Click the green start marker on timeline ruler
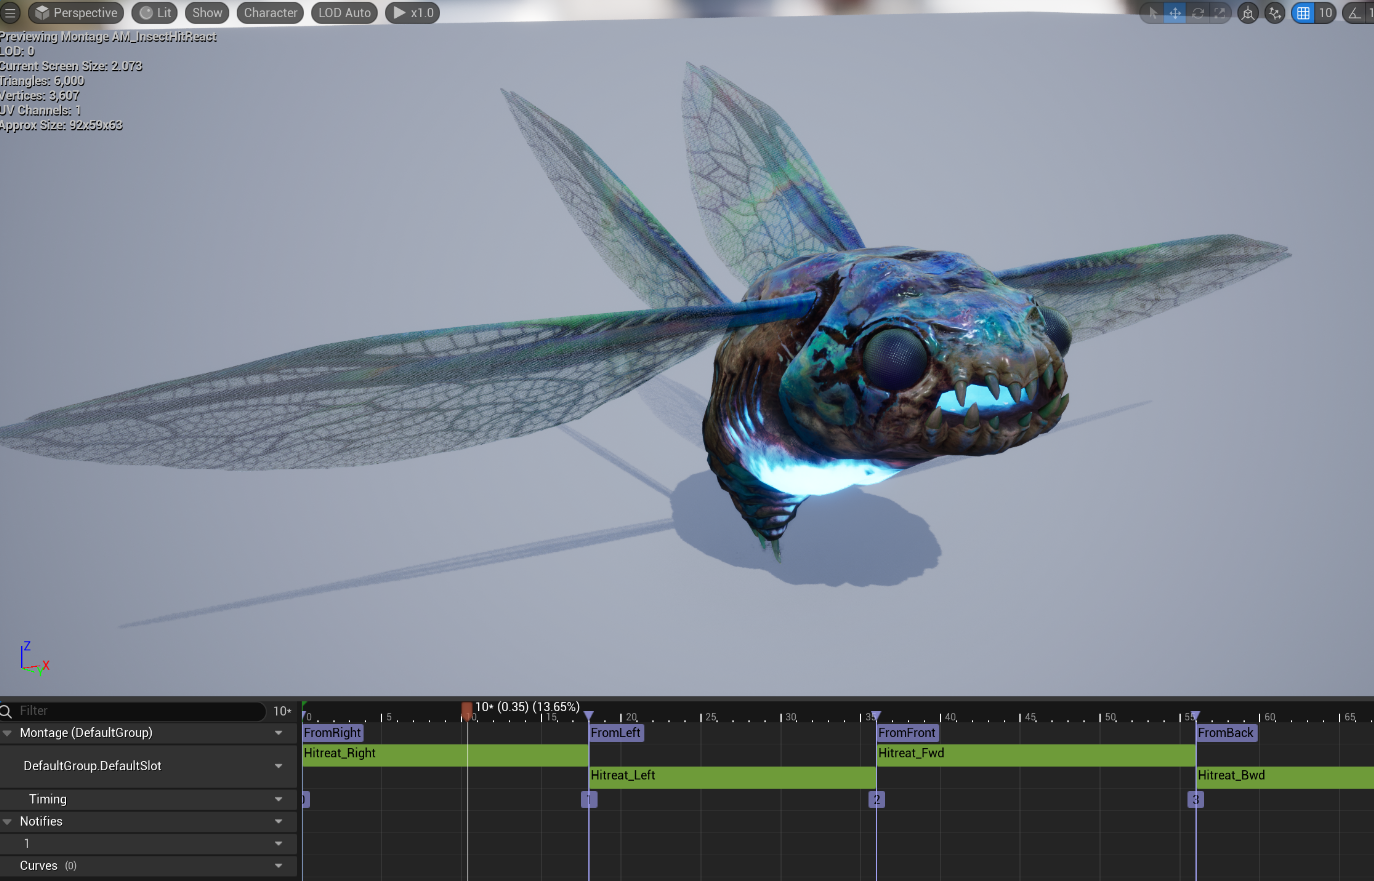This screenshot has height=881, width=1374. [x=304, y=707]
